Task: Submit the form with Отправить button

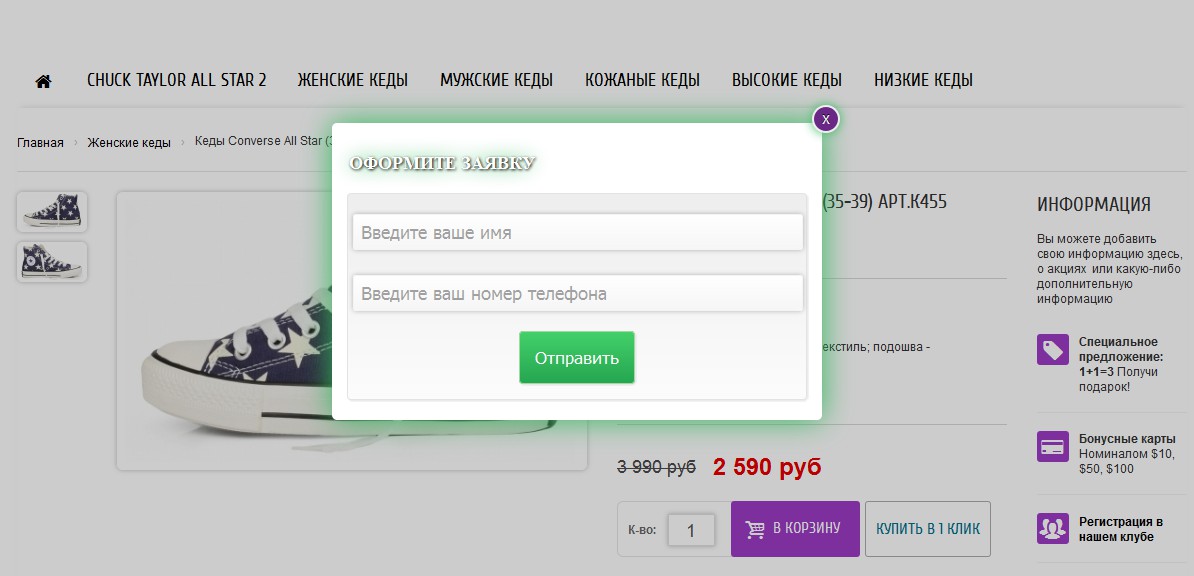Action: tap(576, 357)
